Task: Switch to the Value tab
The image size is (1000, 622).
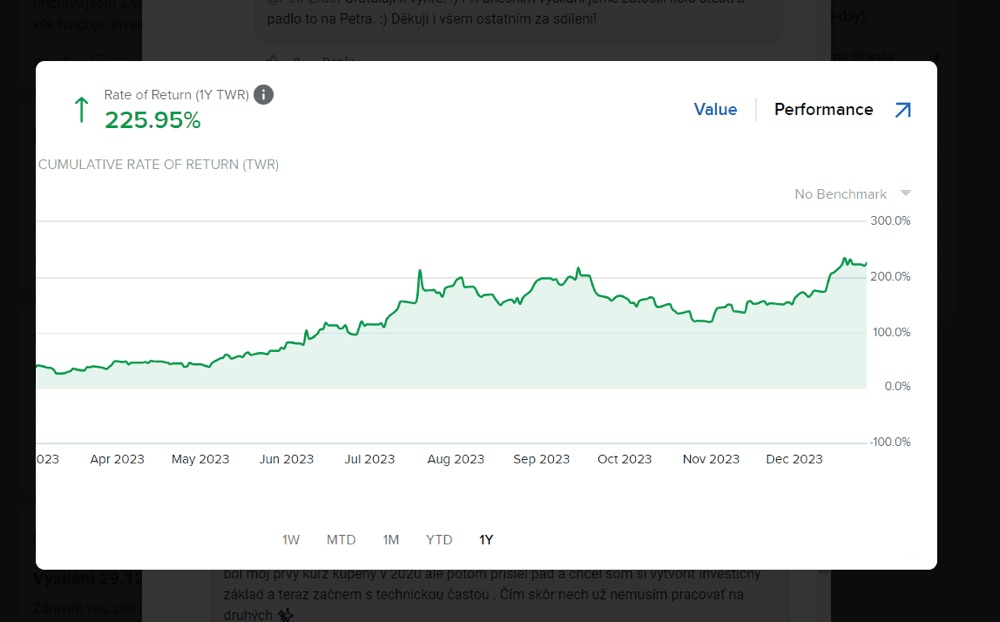Action: [x=715, y=110]
